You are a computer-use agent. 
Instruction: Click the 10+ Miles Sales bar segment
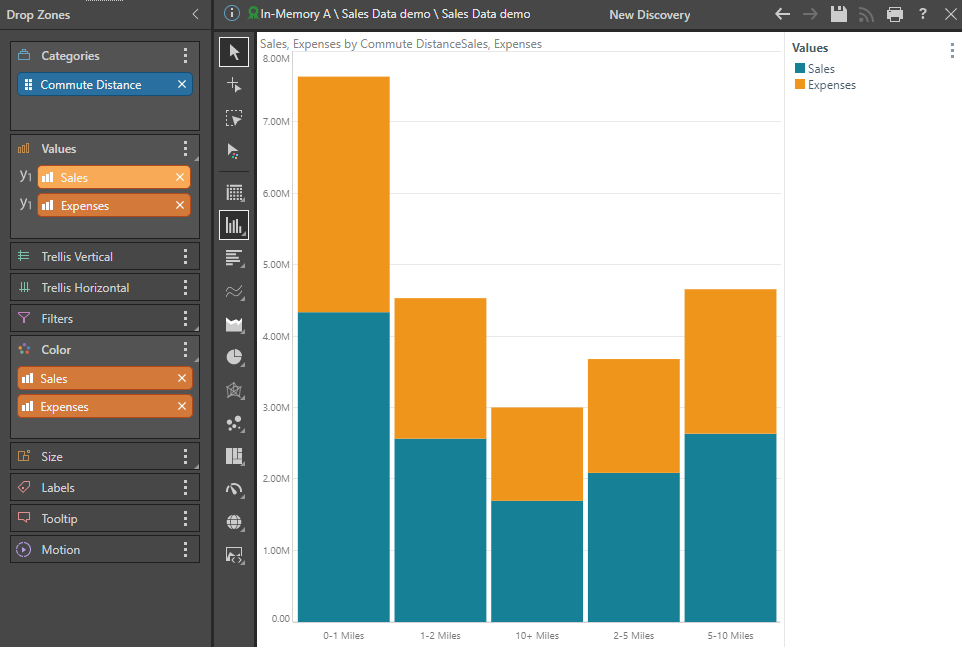[x=538, y=560]
